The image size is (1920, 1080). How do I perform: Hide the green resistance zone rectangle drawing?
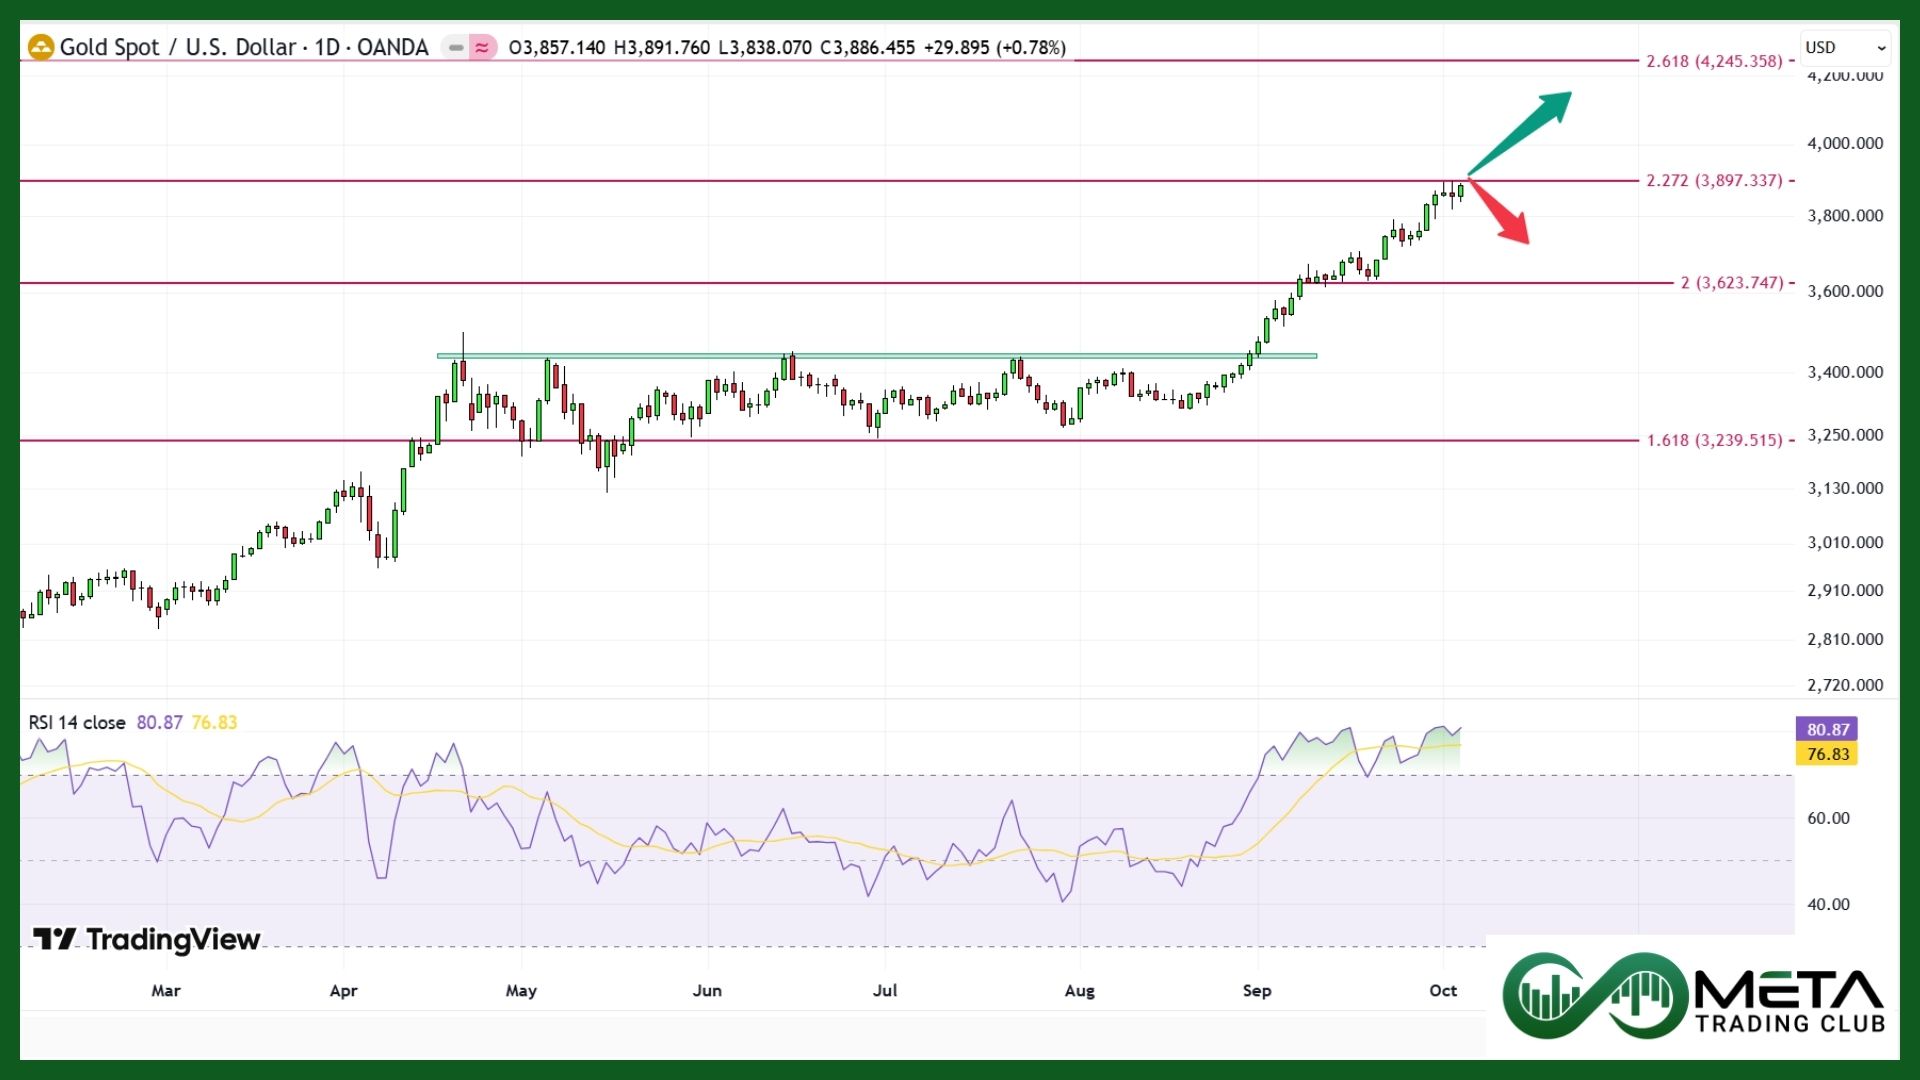(875, 355)
